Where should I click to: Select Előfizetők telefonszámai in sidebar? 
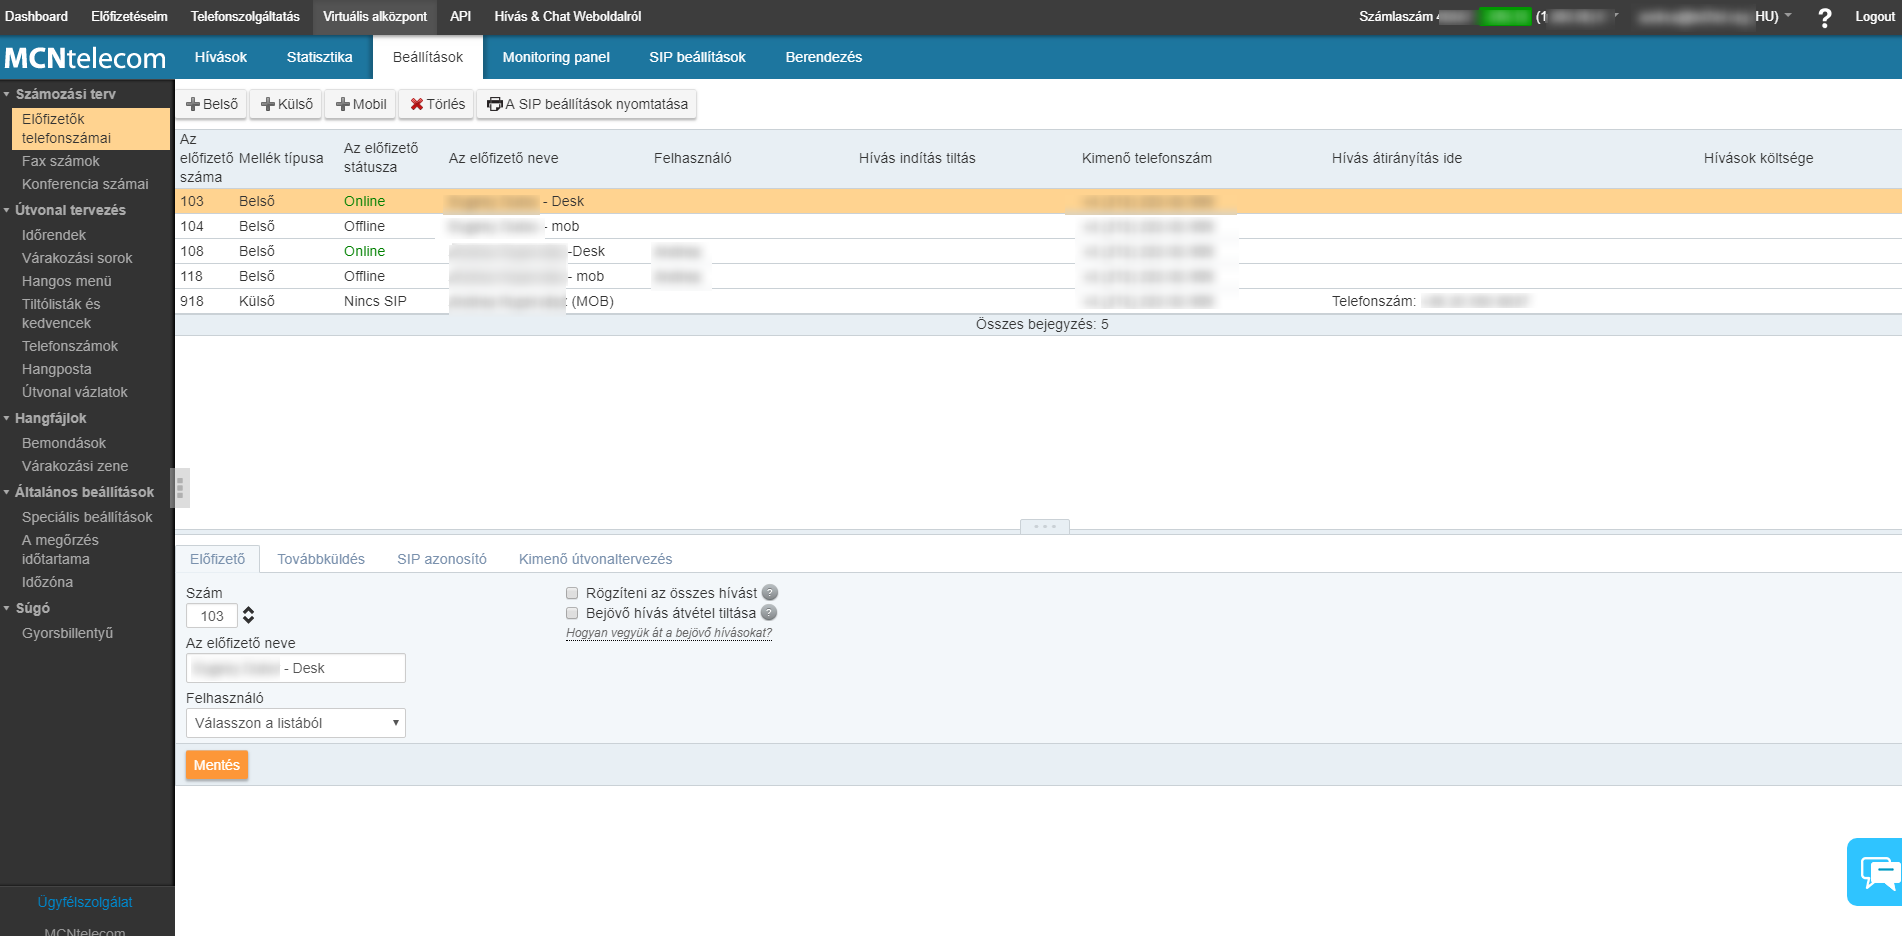91,128
